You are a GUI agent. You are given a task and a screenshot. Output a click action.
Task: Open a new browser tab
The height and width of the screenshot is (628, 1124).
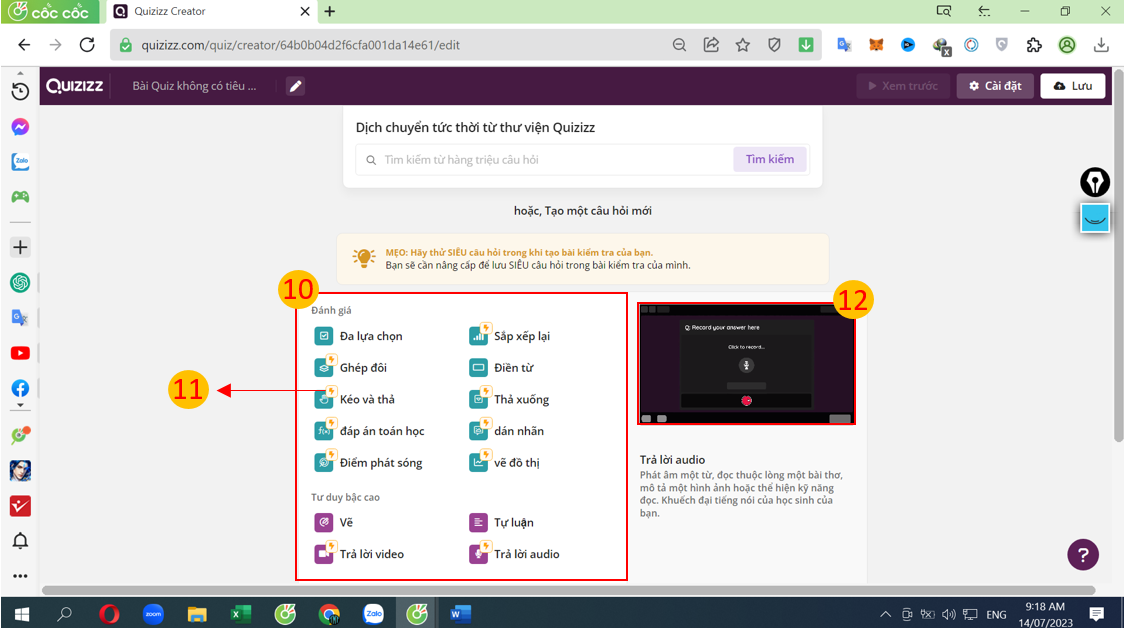pos(330,12)
